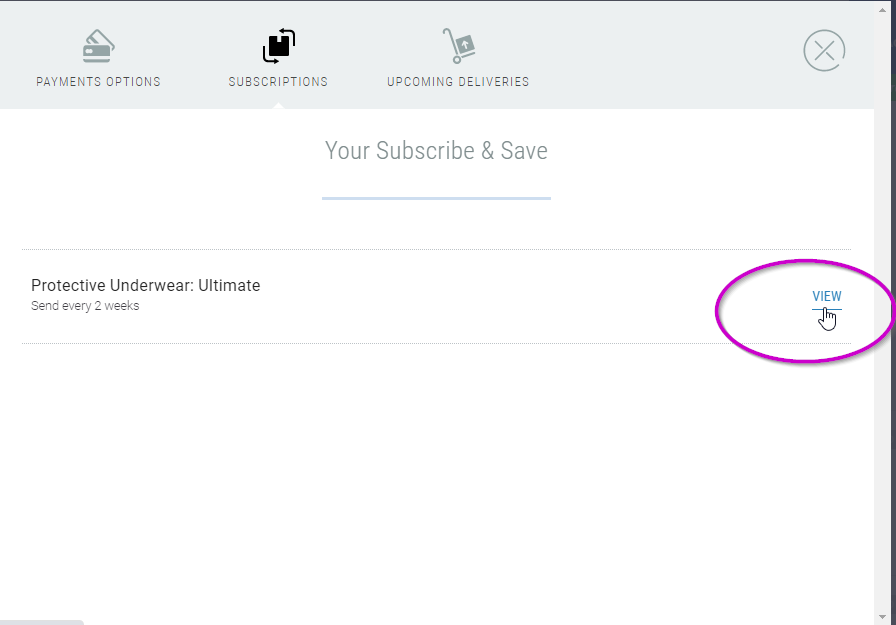Click the Subscriptions boxes icon
The height and width of the screenshot is (625, 896).
pyautogui.click(x=279, y=46)
